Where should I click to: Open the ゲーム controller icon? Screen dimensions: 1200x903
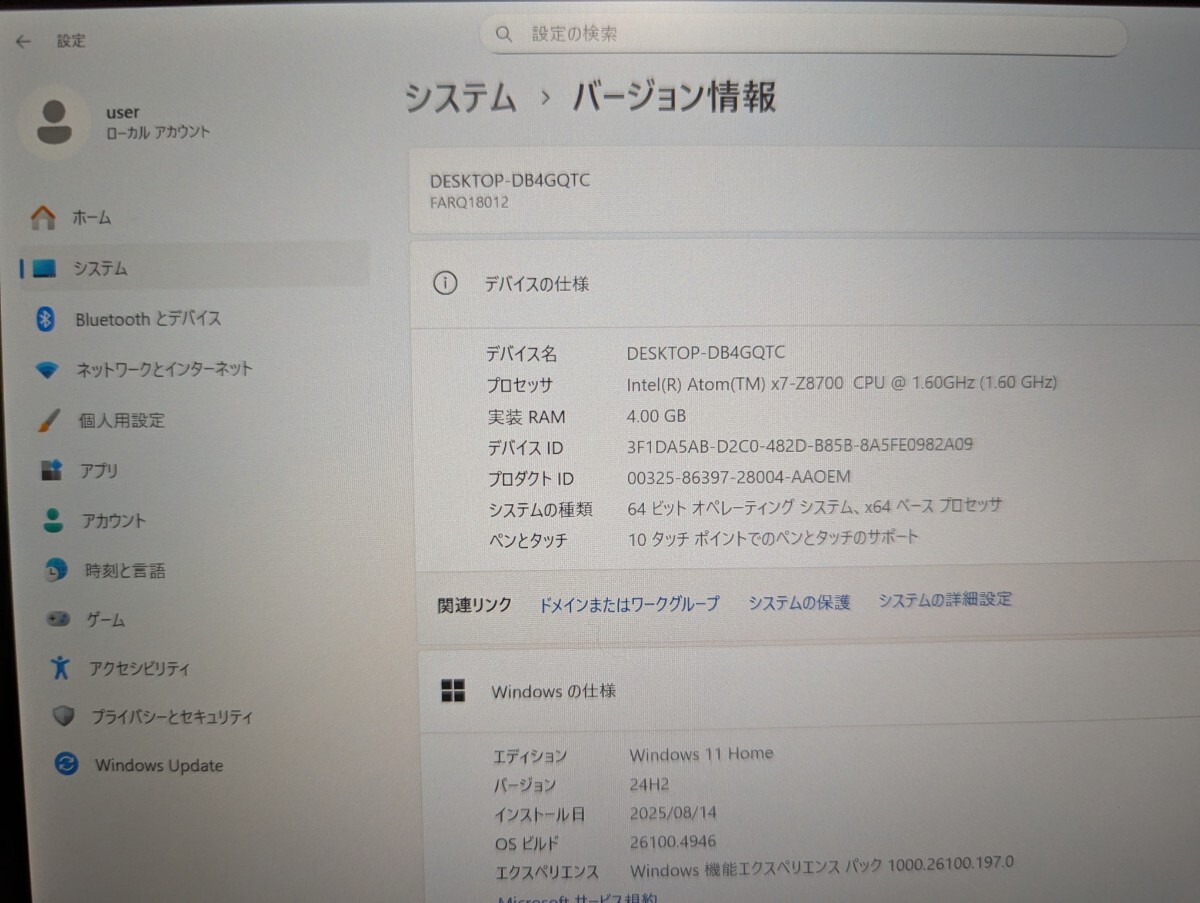pyautogui.click(x=58, y=620)
